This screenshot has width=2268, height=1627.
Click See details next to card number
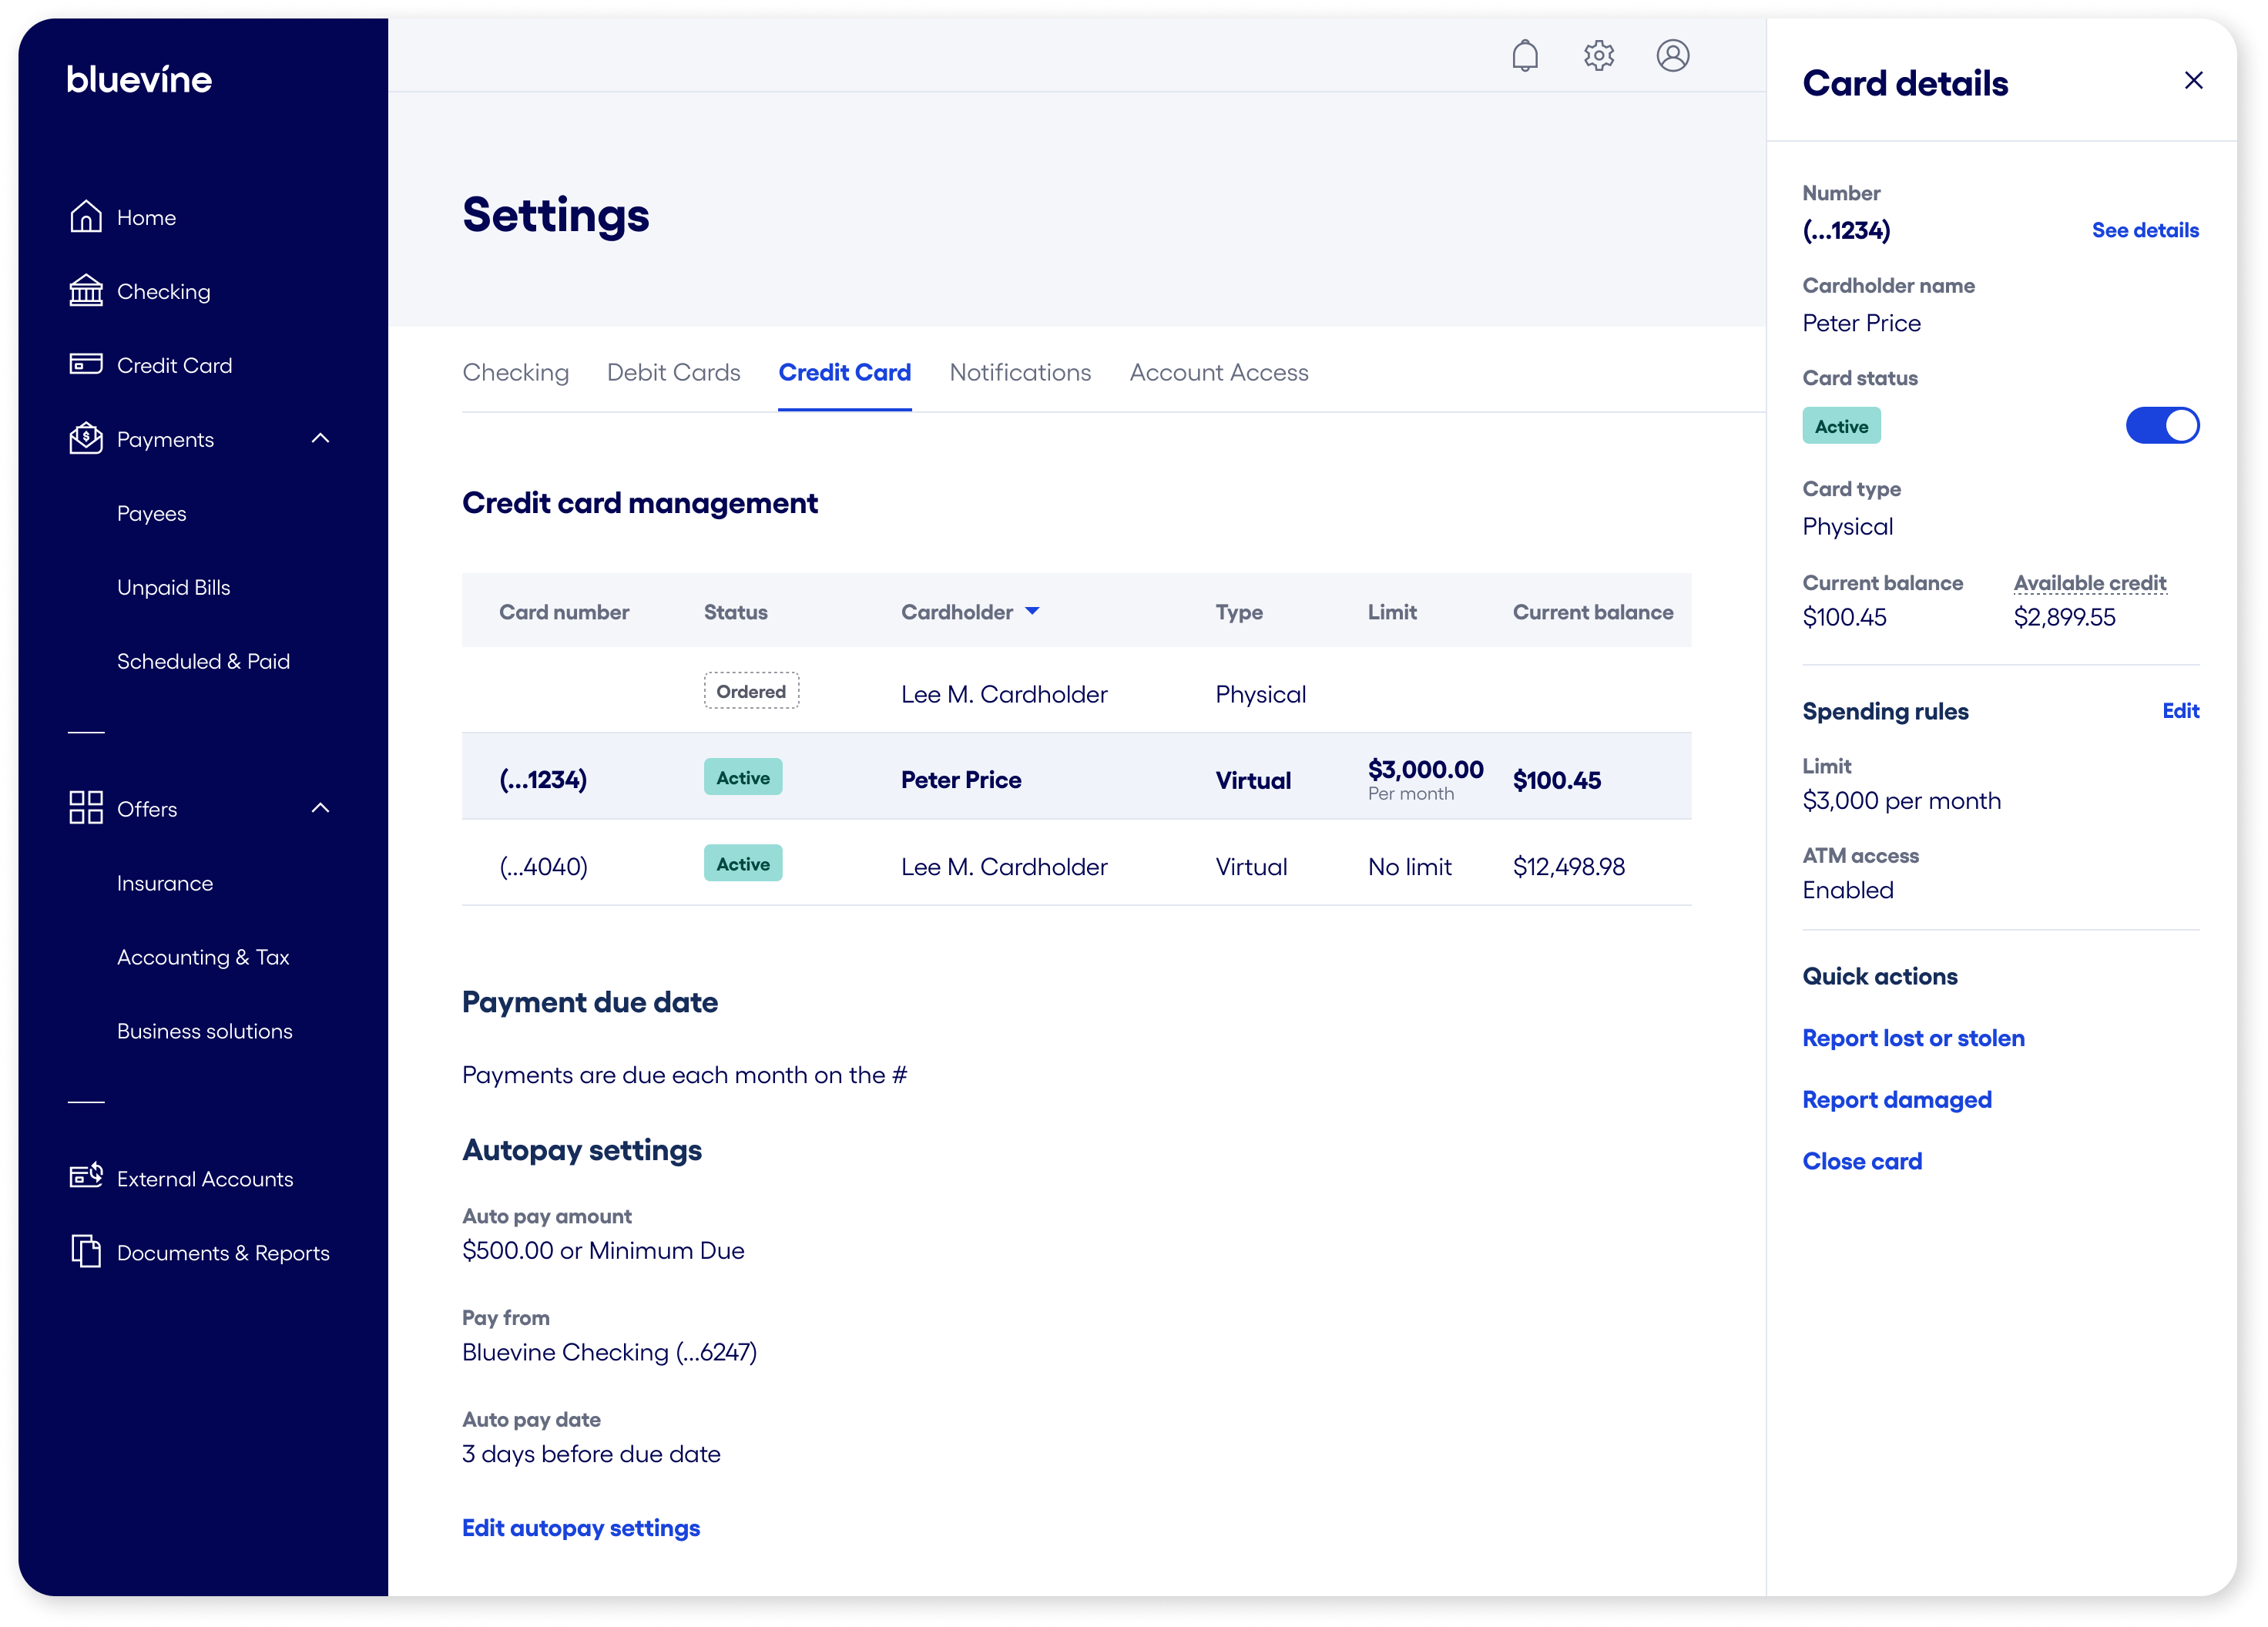click(2144, 230)
